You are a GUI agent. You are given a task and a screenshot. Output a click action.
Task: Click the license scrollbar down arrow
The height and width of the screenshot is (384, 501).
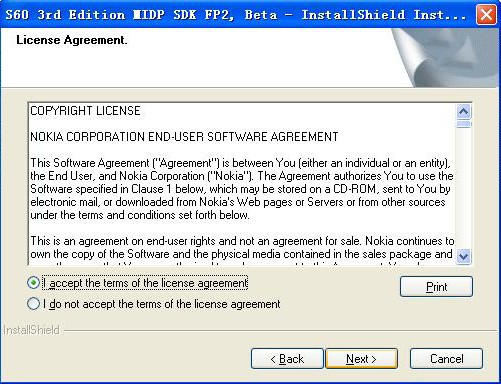pyautogui.click(x=463, y=256)
